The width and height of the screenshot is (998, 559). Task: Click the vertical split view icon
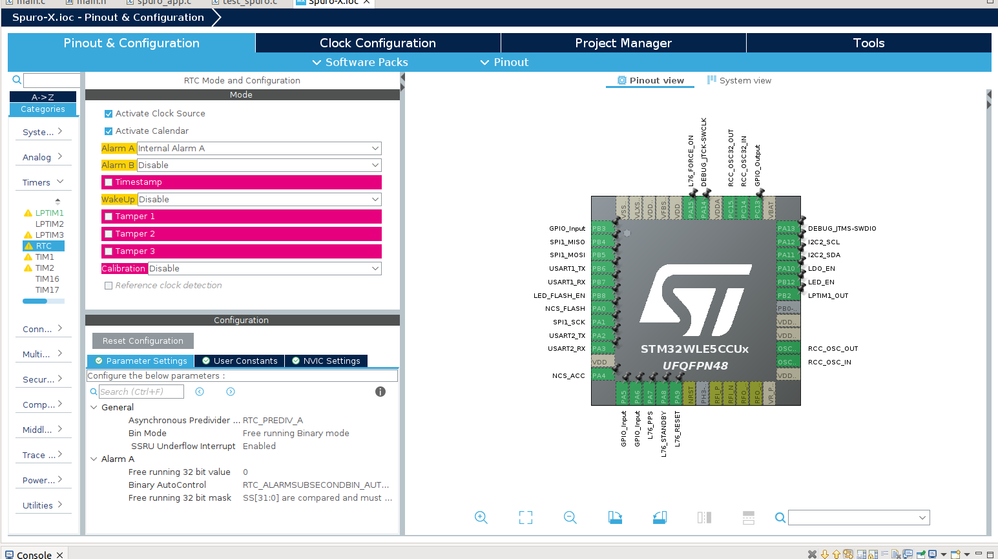(704, 518)
